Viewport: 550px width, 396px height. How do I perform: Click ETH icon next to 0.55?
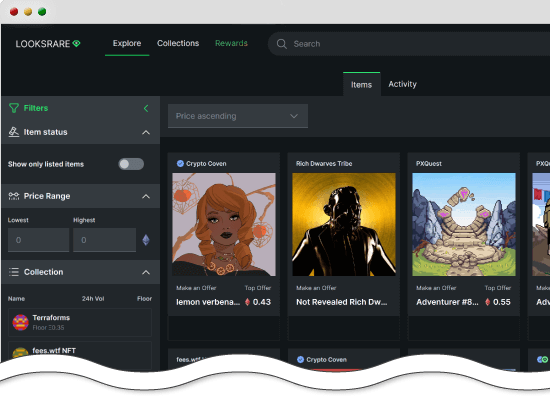click(487, 302)
